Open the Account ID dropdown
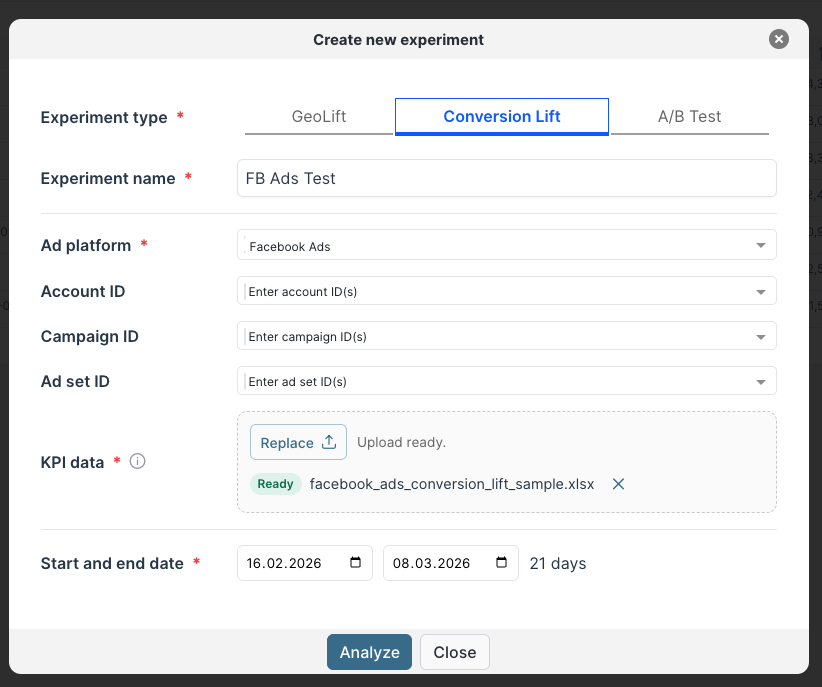Image resolution: width=822 pixels, height=687 pixels. (506, 291)
